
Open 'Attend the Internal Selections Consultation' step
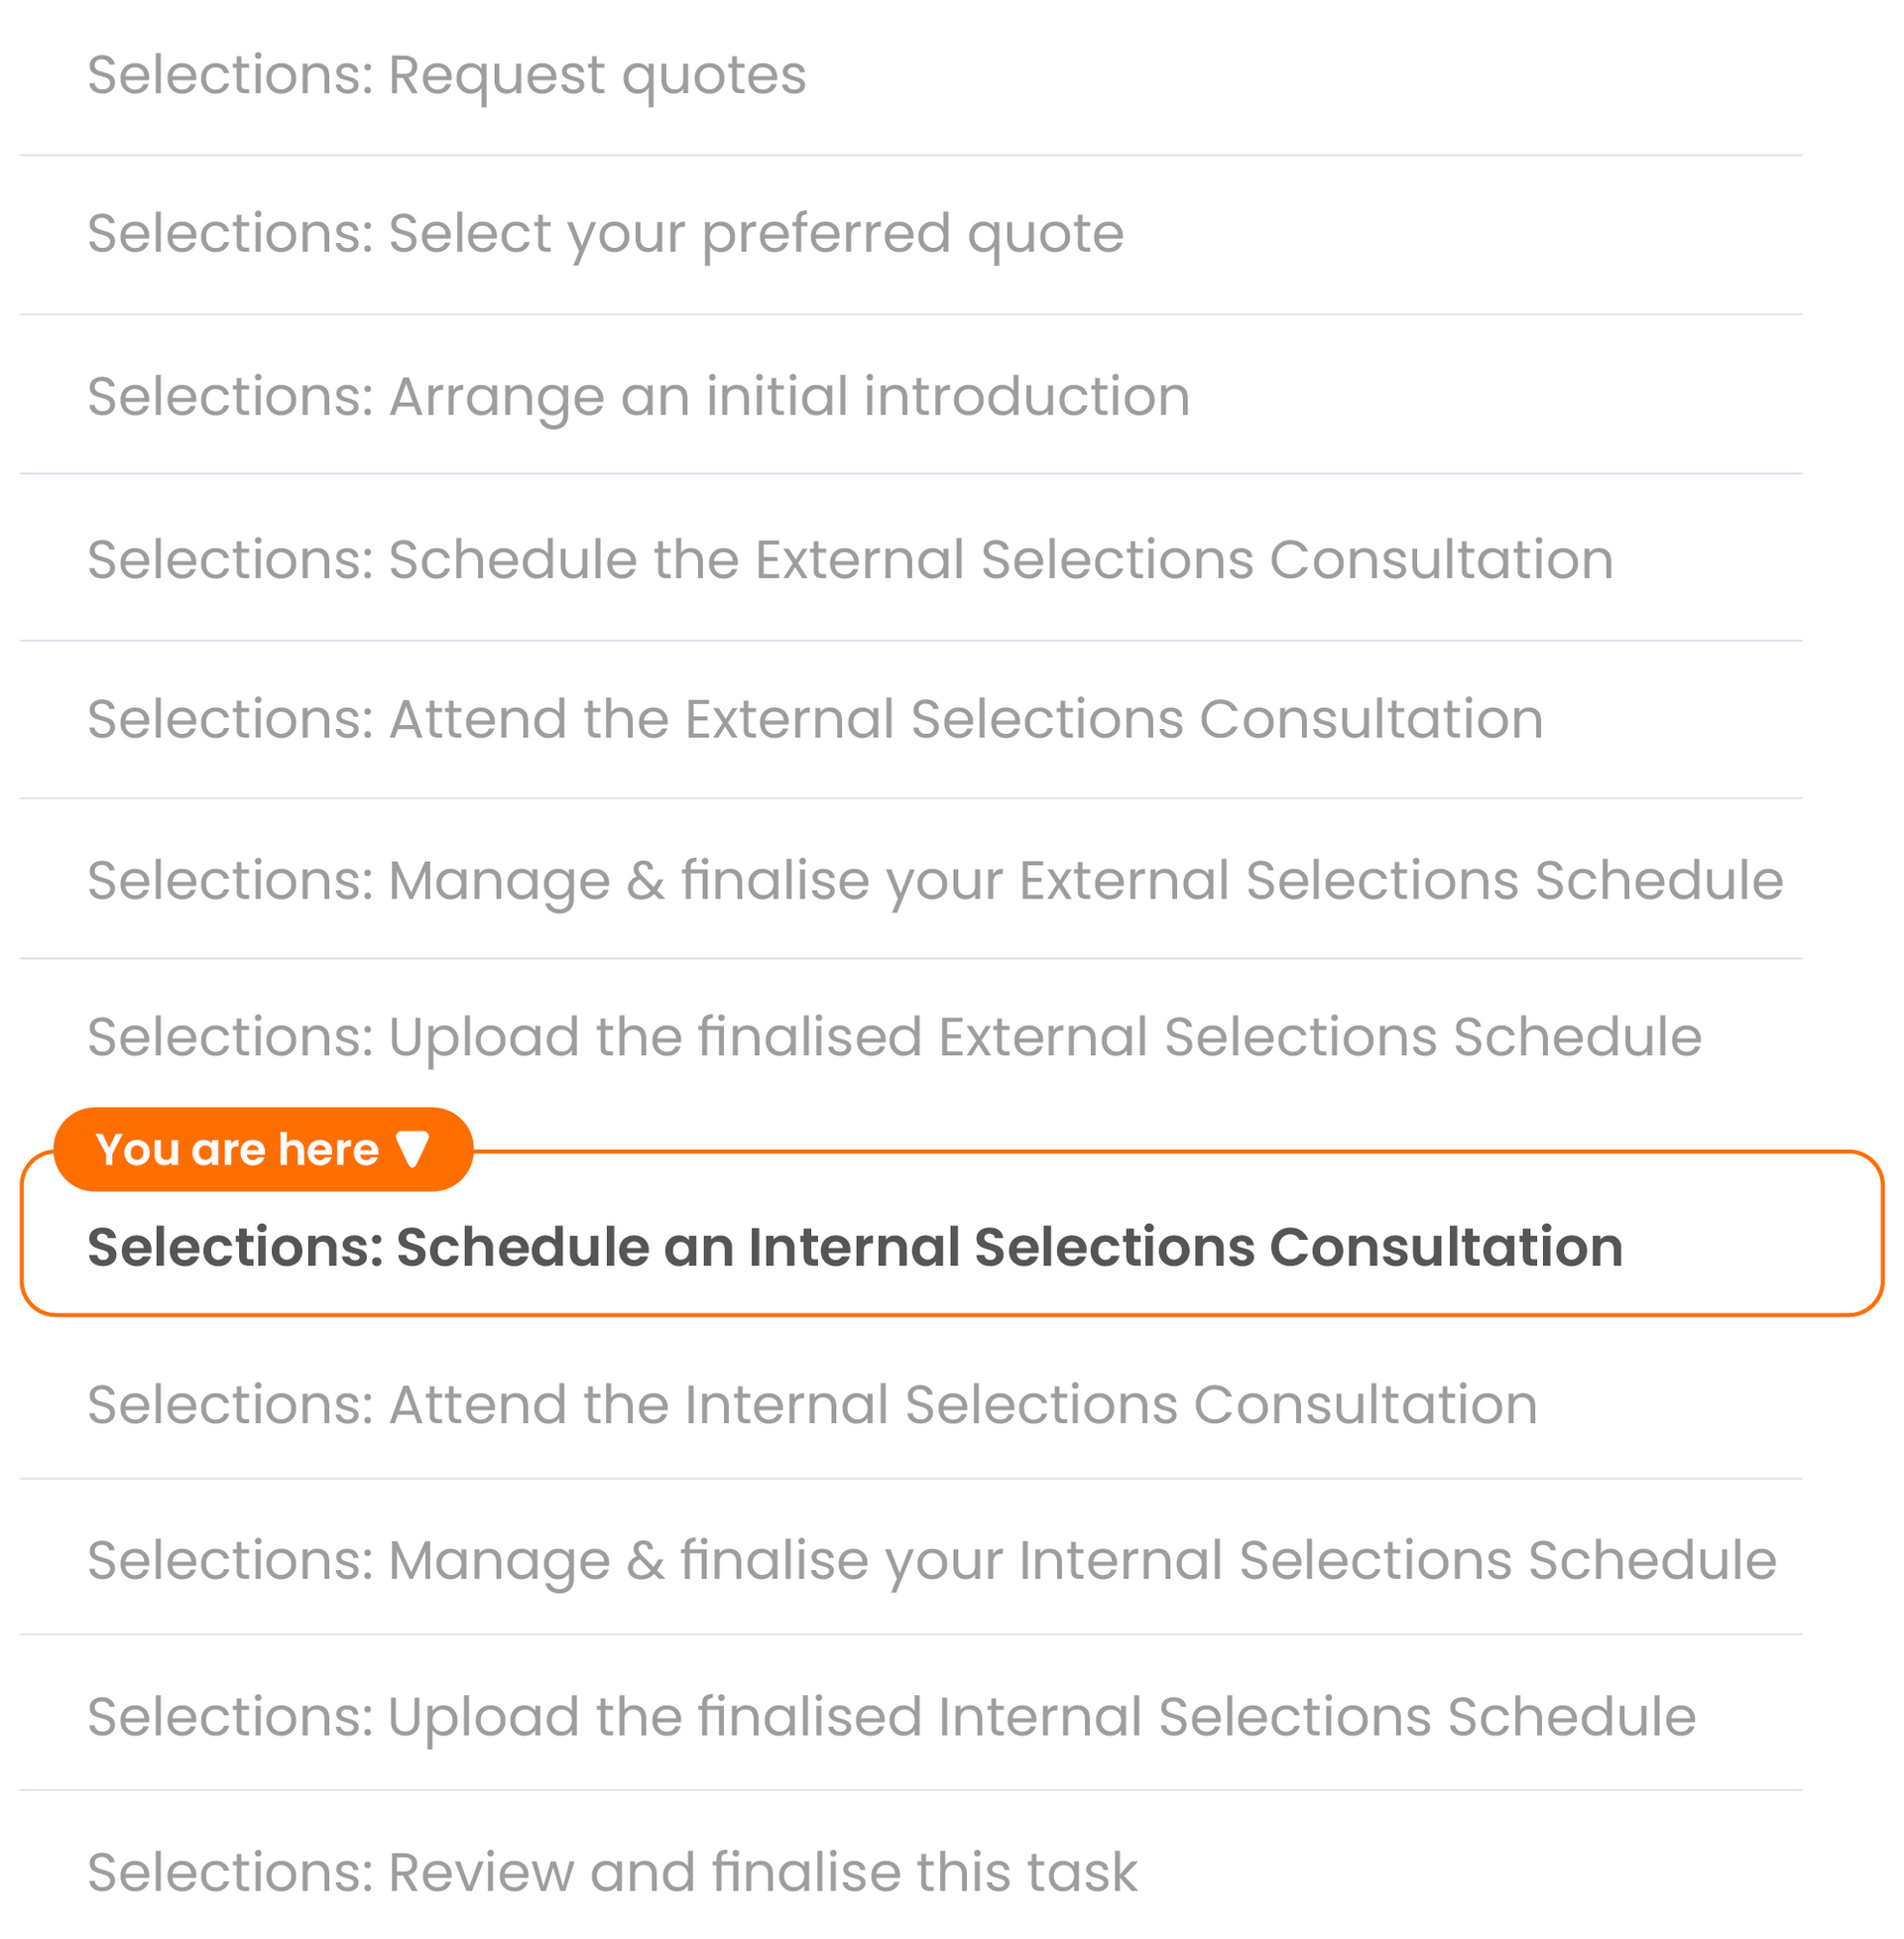(x=812, y=1404)
